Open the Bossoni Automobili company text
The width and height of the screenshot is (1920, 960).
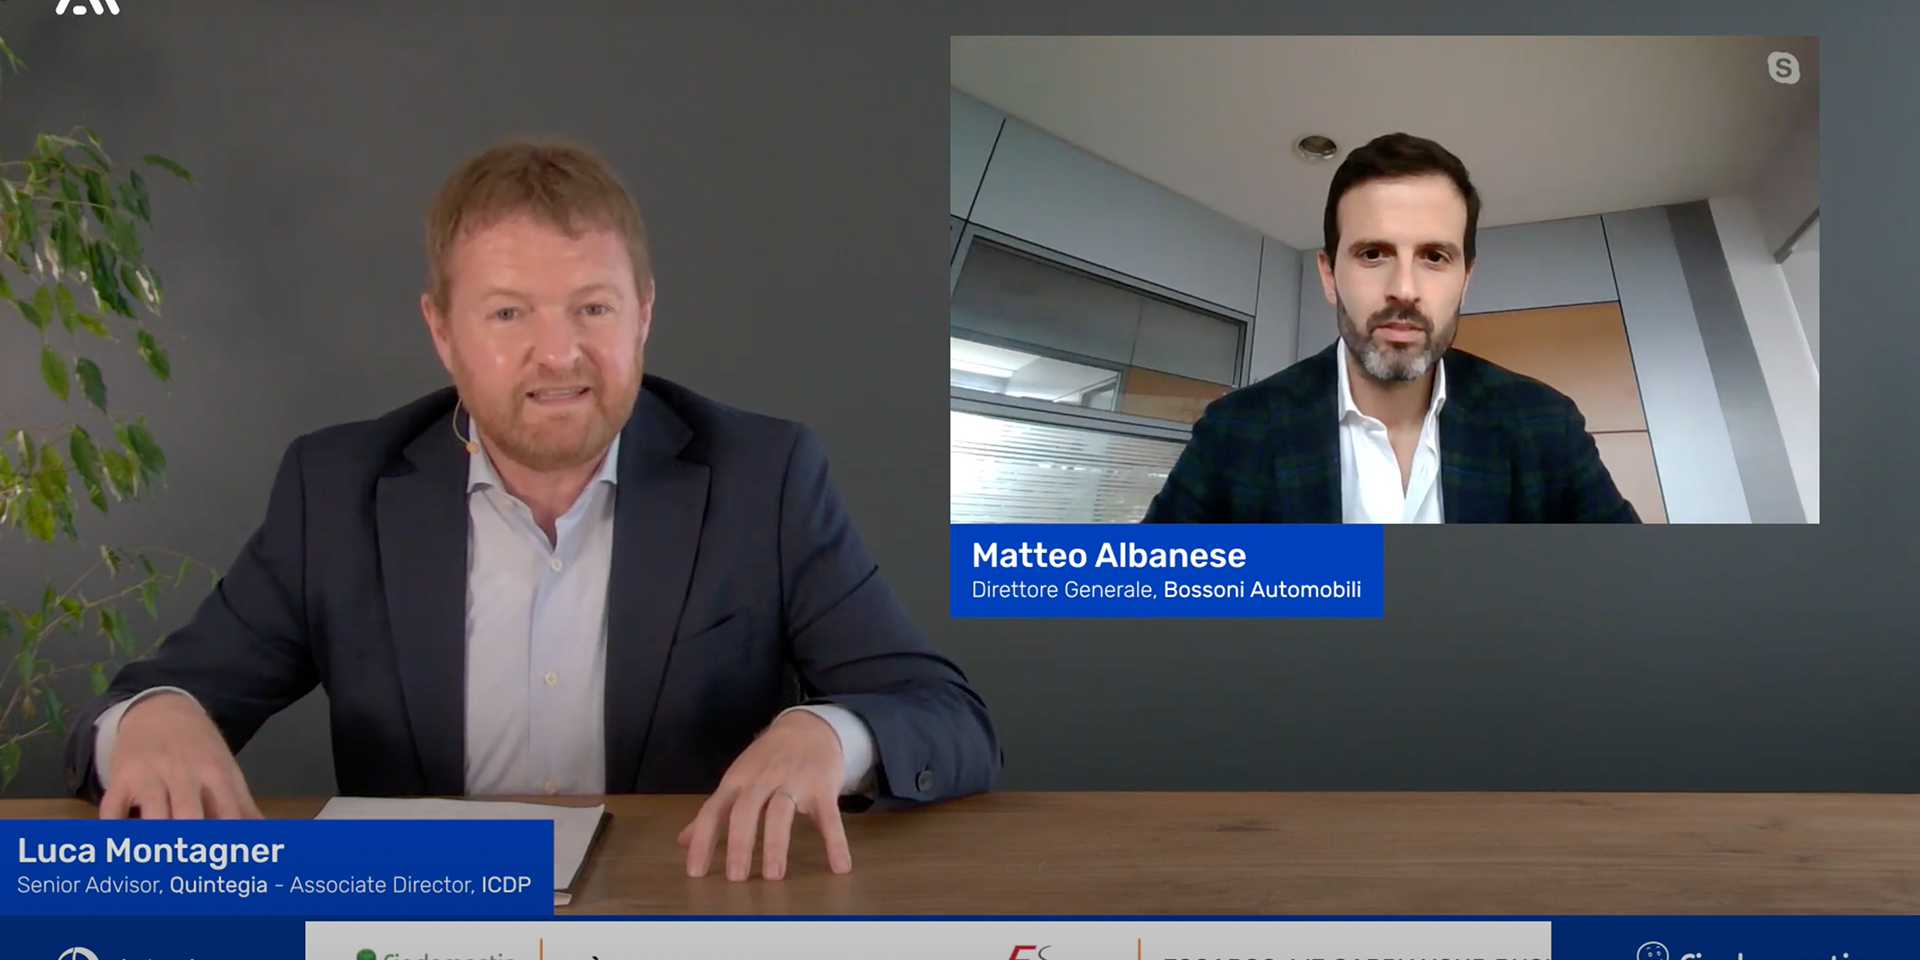pyautogui.click(x=1262, y=590)
